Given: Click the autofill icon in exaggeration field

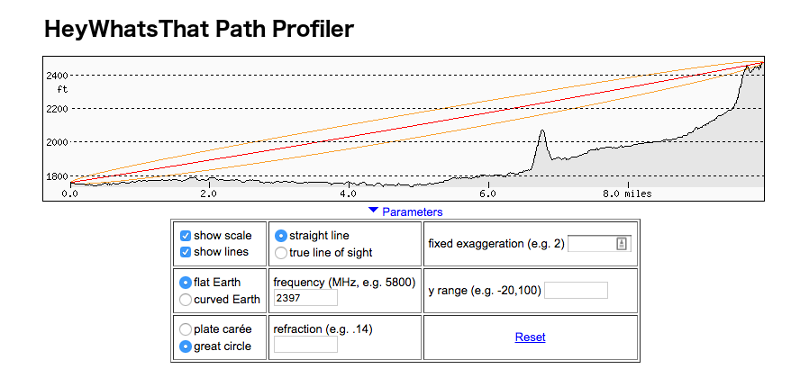Looking at the screenshot, I should (x=621, y=244).
